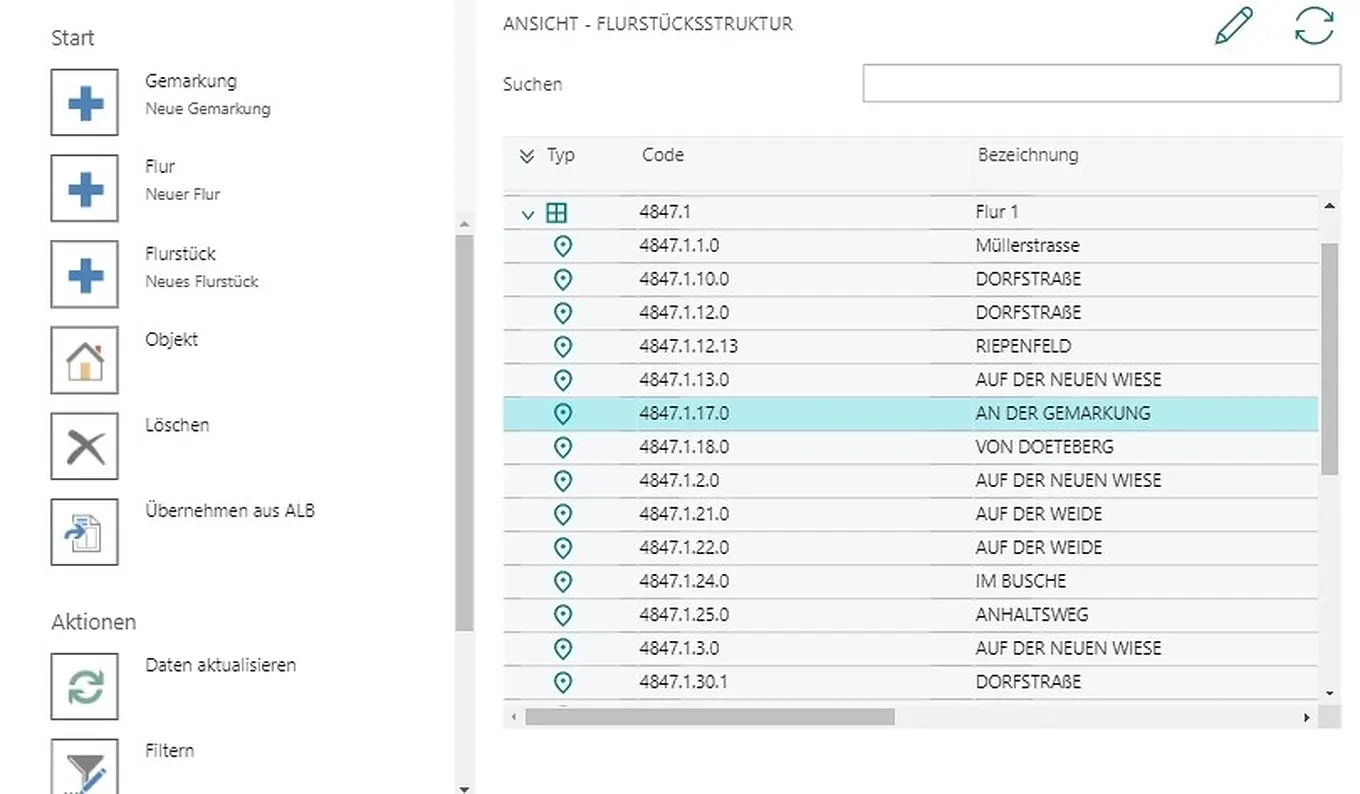This screenshot has width=1360, height=794.
Task: Select the VON DOETEBERG row
Action: tap(800, 447)
